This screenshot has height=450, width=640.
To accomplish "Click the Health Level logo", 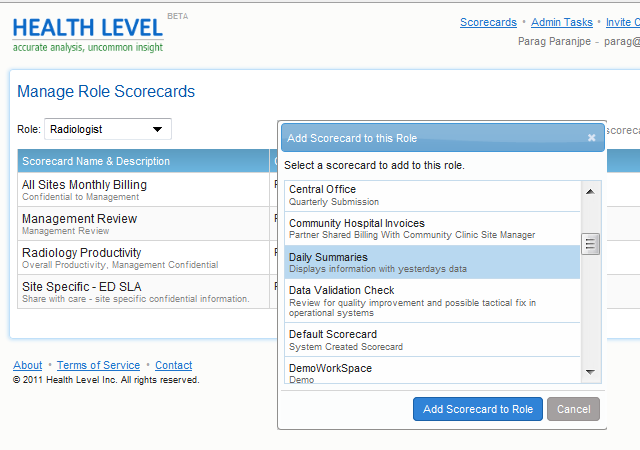I will [88, 32].
